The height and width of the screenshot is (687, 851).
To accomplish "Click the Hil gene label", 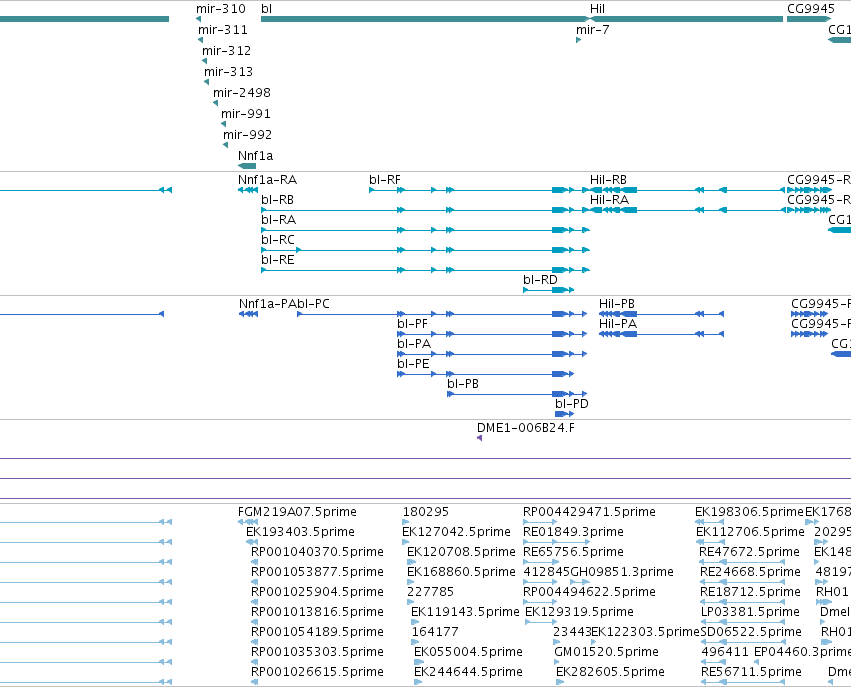I will click(x=598, y=9).
